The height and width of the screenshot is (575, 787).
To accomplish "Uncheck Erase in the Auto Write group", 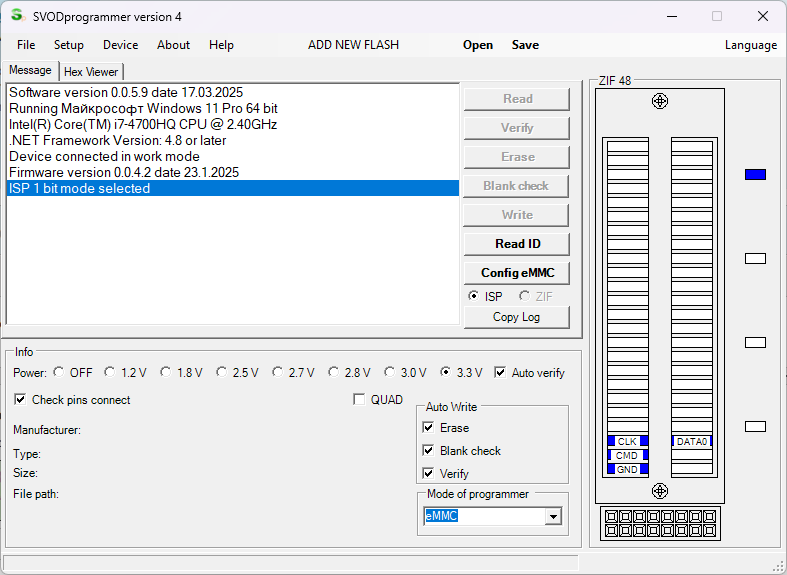I will click(x=428, y=427).
